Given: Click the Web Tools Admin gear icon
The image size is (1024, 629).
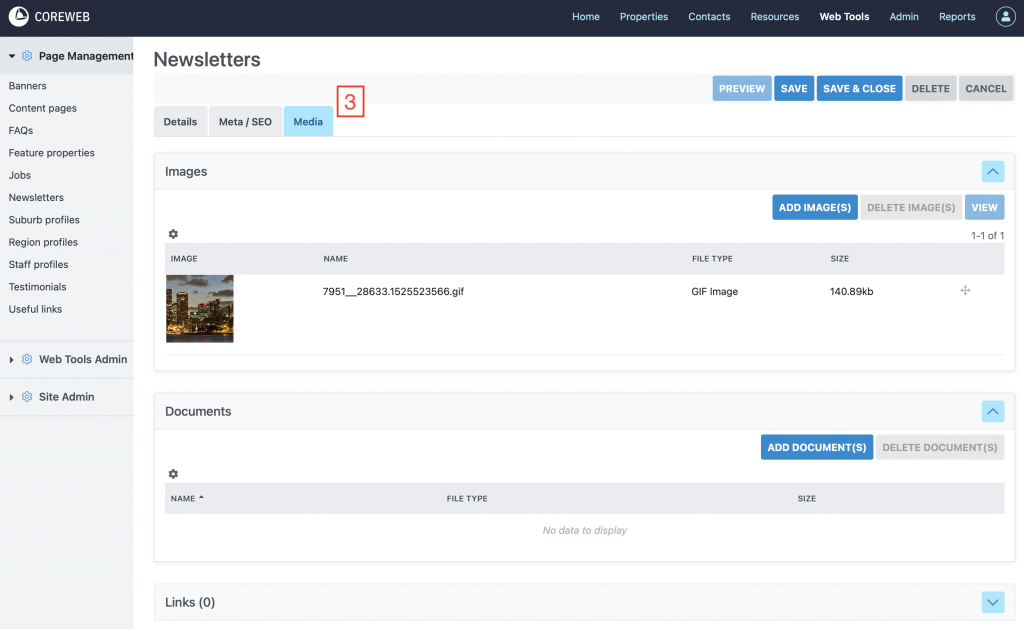Looking at the screenshot, I should (27, 360).
